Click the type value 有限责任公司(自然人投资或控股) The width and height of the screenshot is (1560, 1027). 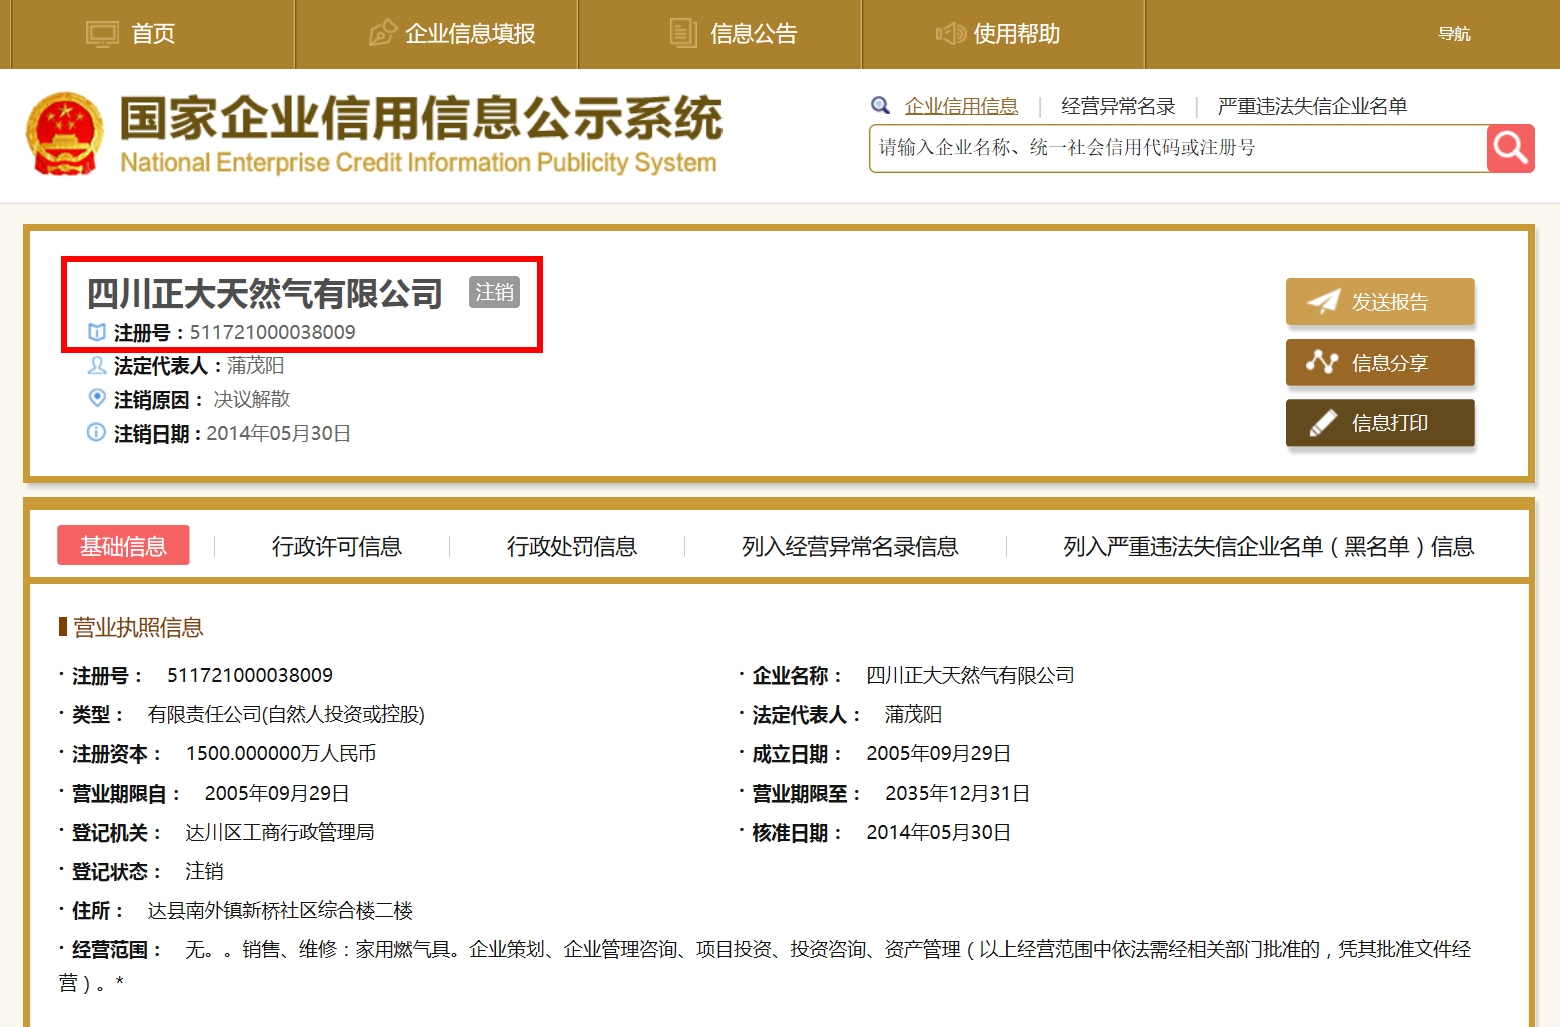tap(286, 714)
